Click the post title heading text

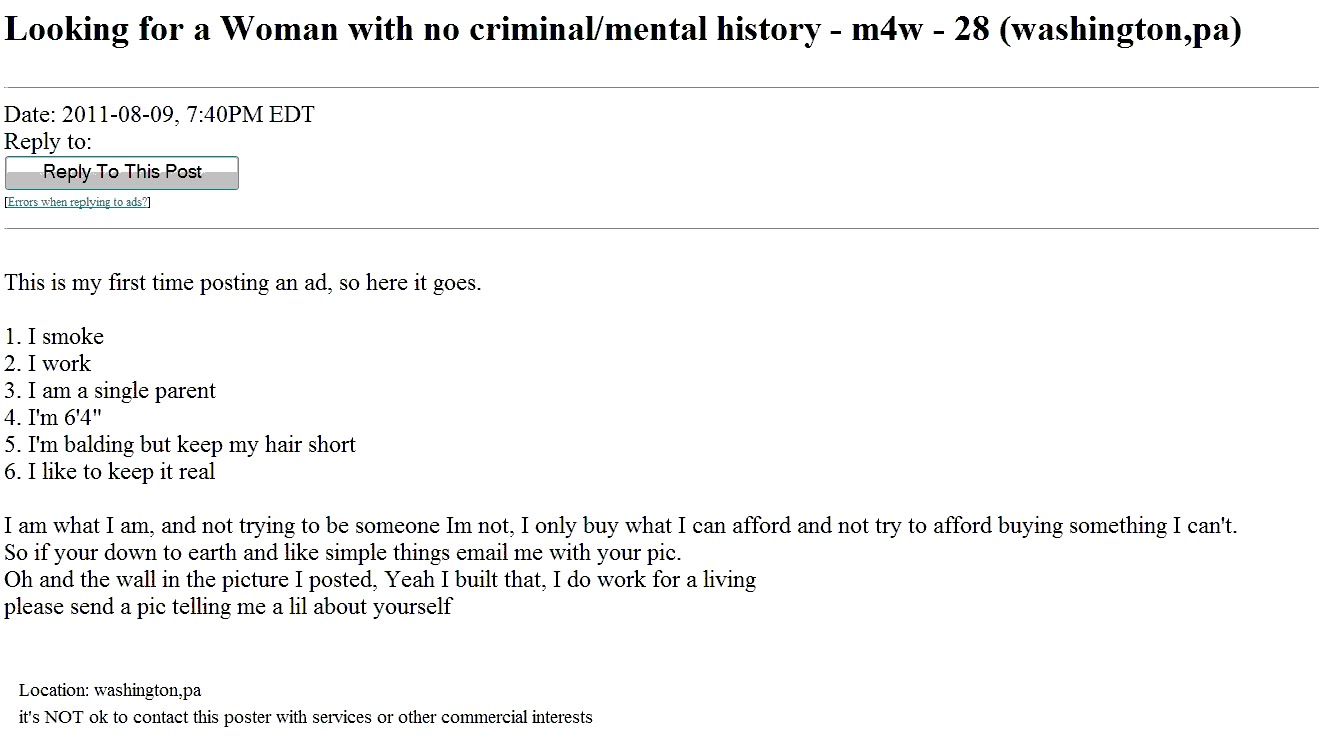pos(623,30)
